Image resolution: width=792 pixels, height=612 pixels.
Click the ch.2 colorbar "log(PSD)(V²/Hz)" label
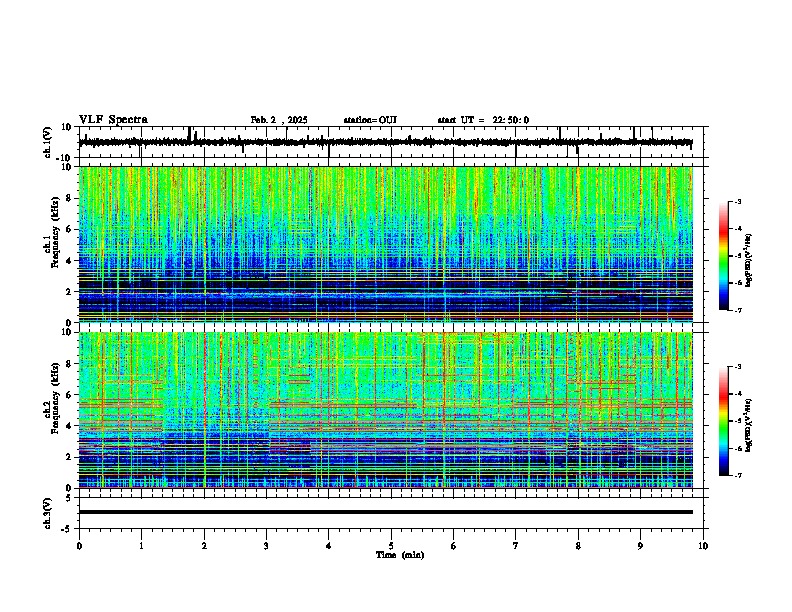point(748,425)
